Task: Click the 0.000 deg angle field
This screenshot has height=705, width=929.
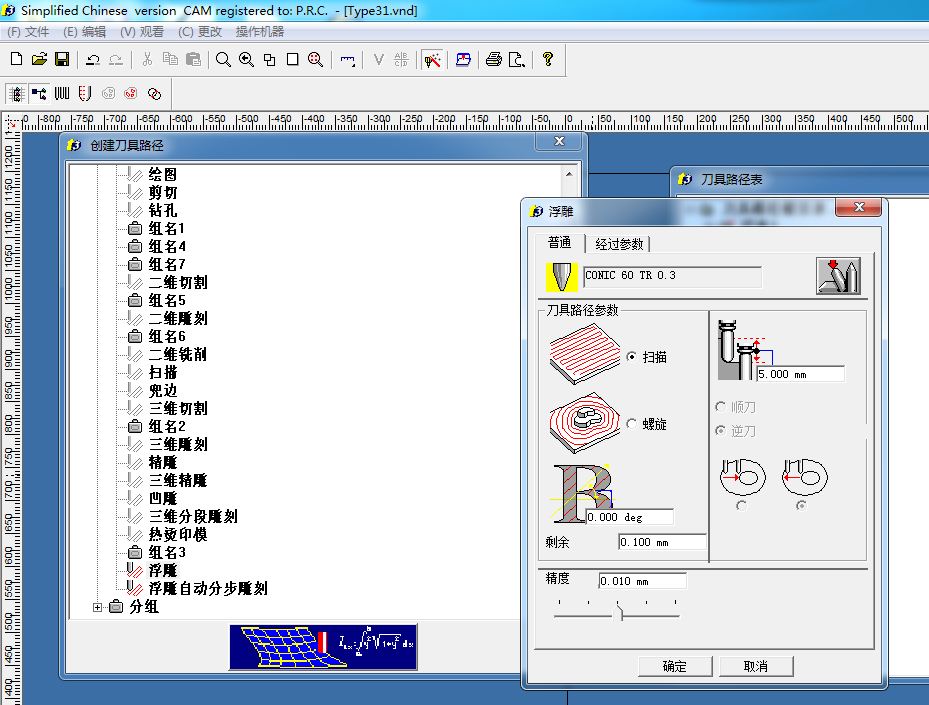Action: pos(629,517)
